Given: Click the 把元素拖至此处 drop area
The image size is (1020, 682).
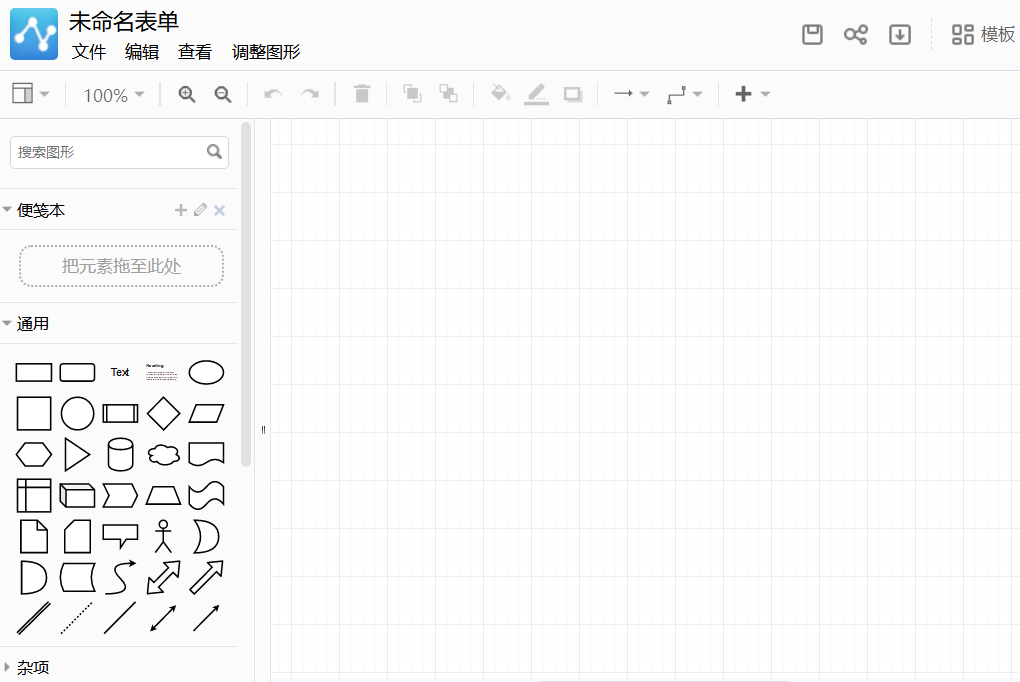Looking at the screenshot, I should [122, 266].
